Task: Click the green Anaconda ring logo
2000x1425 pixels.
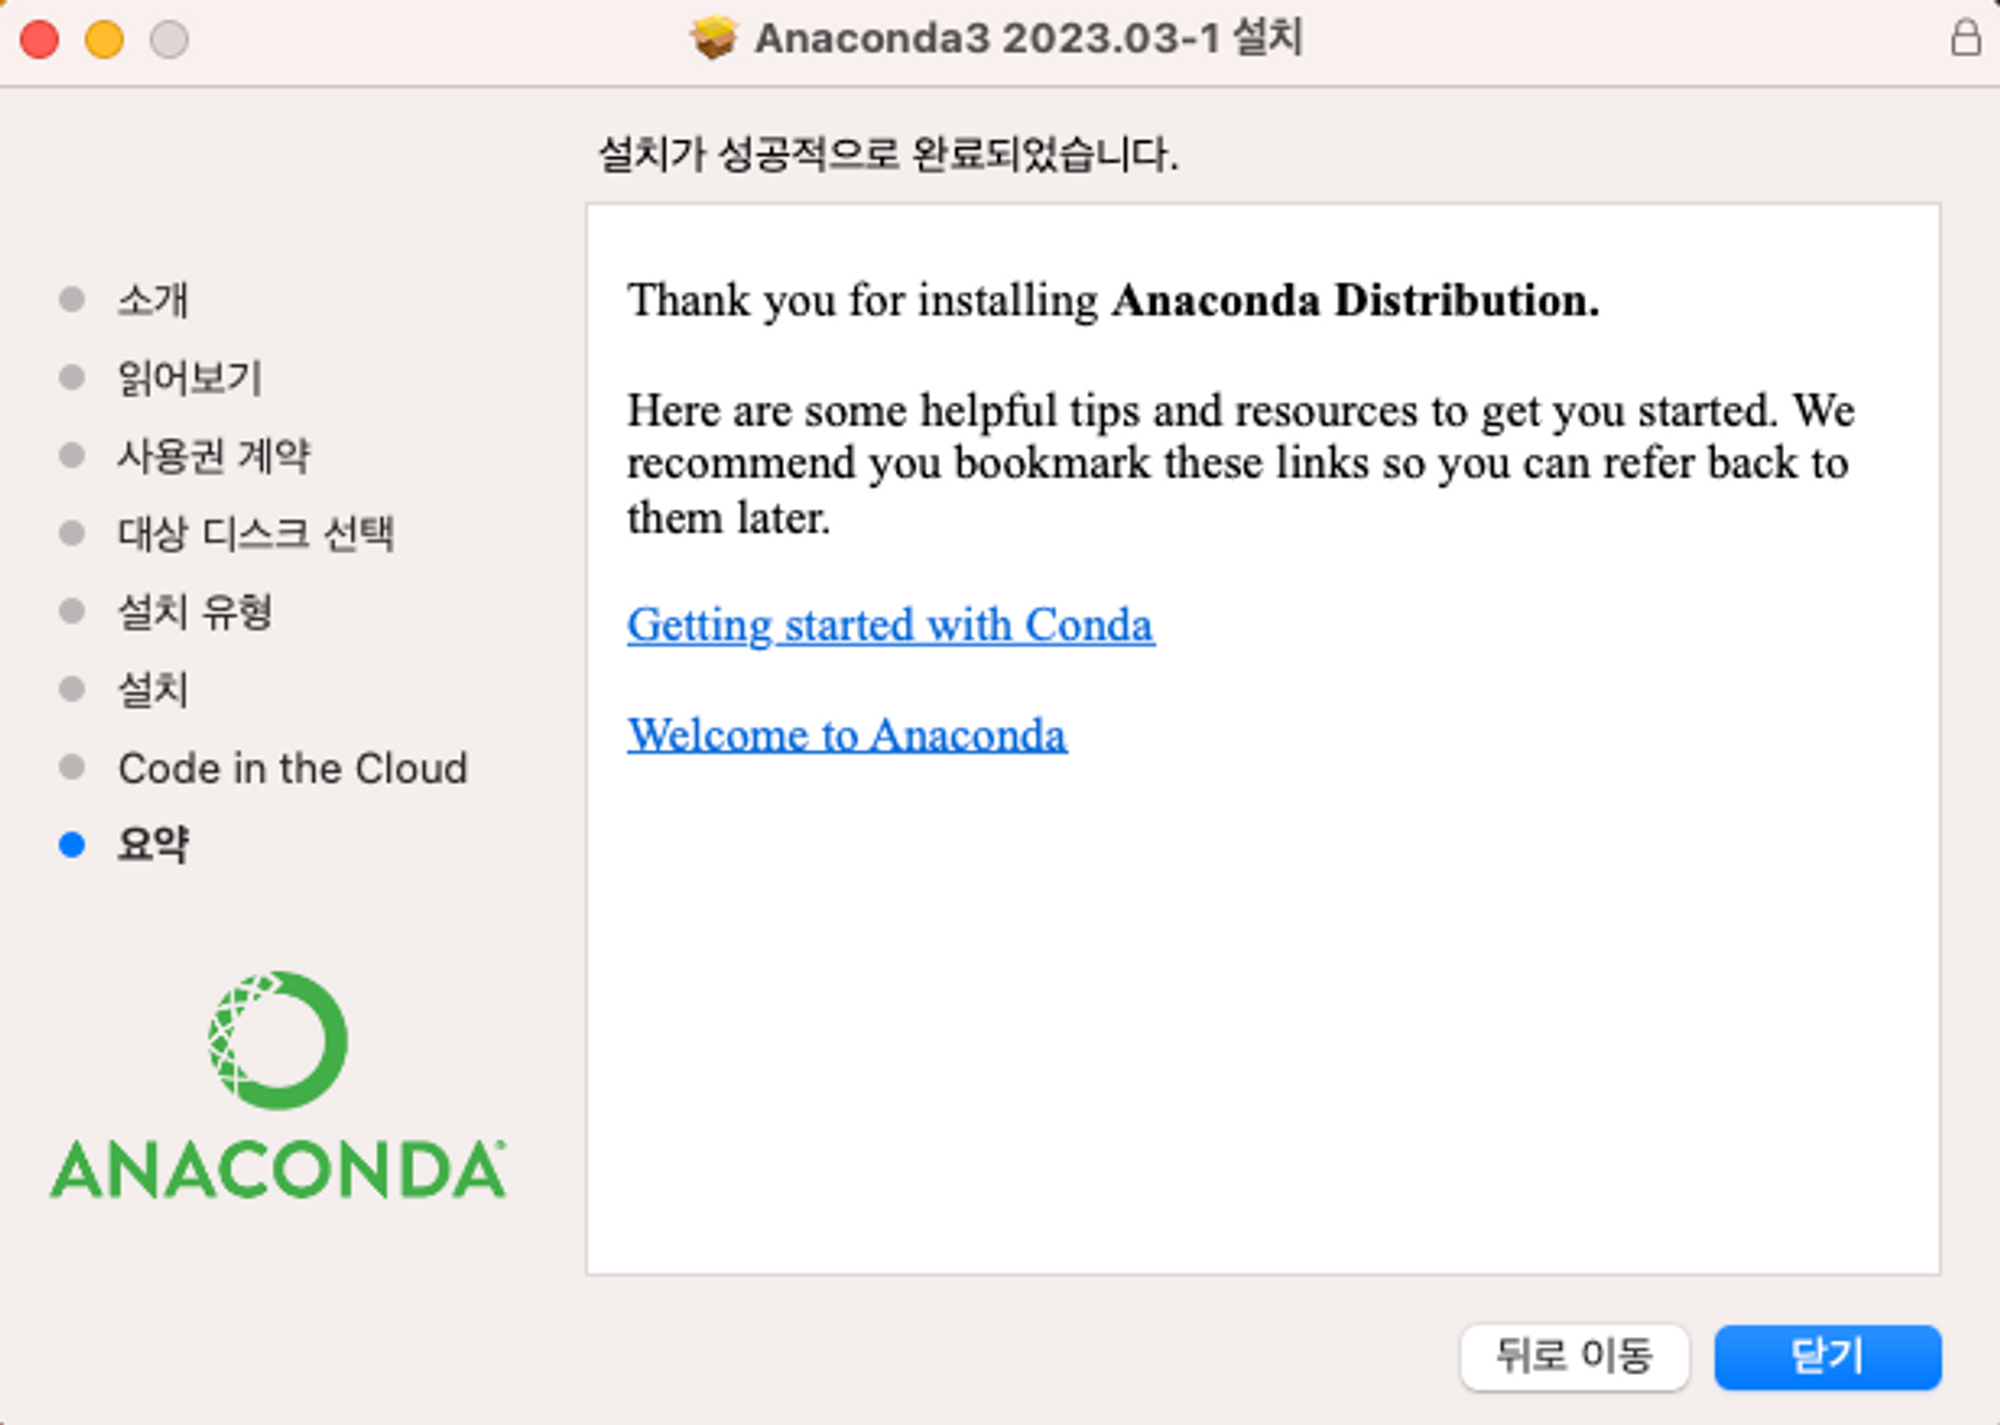Action: pyautogui.click(x=278, y=1040)
